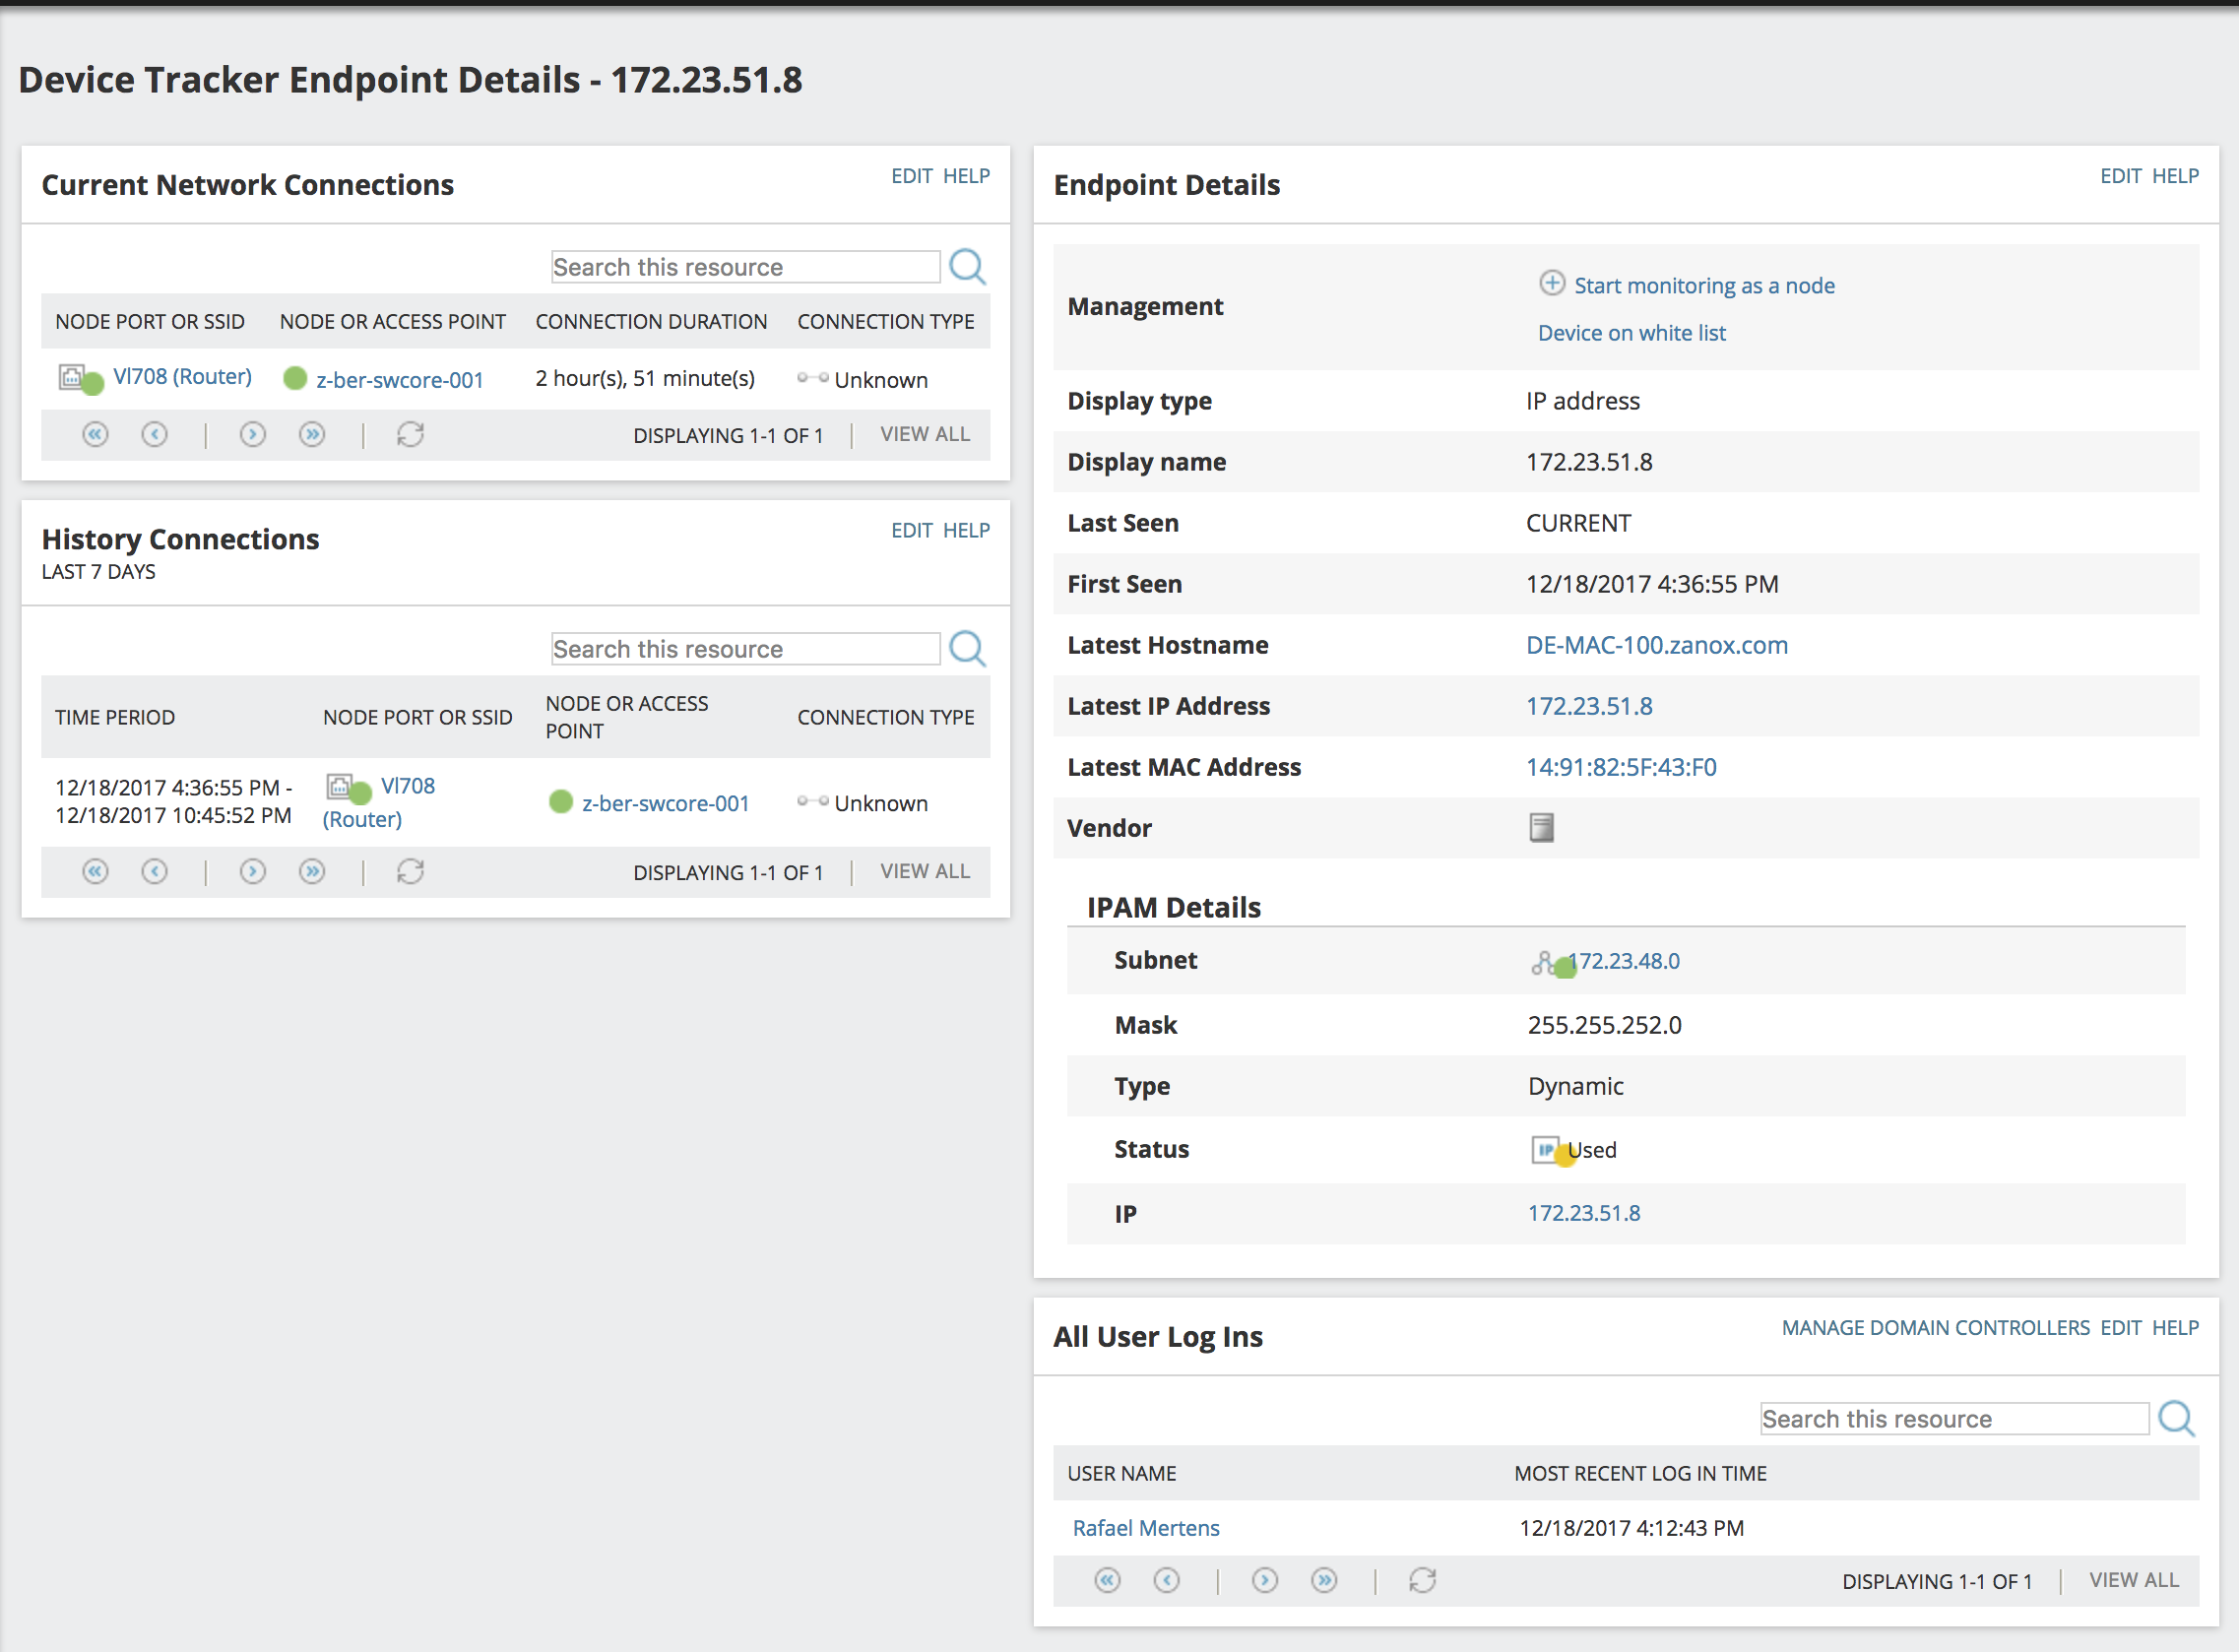
Task: Go to first page in History Connections
Action: [95, 871]
